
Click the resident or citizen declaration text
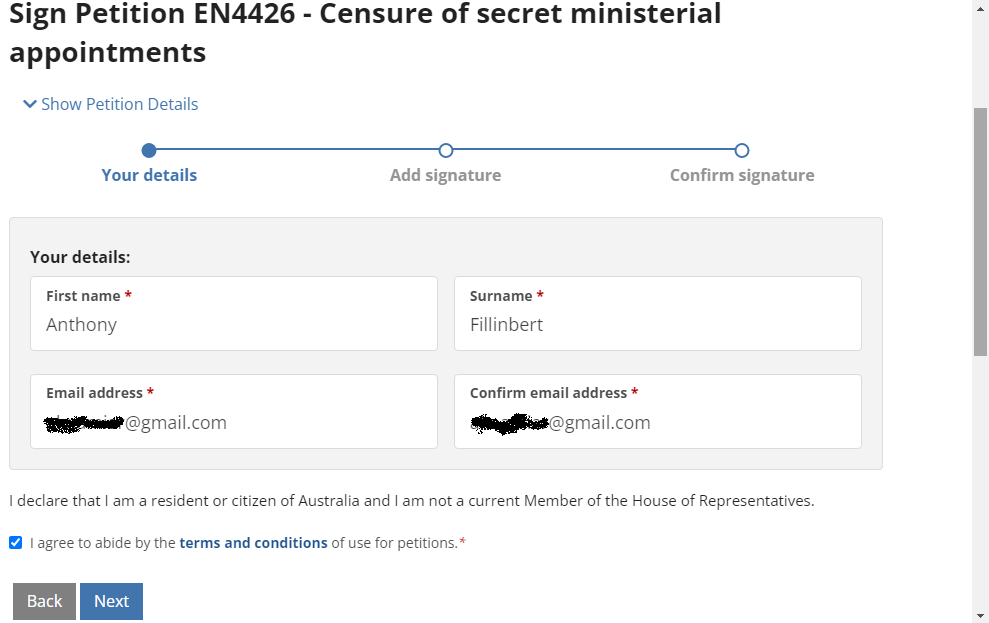411,500
